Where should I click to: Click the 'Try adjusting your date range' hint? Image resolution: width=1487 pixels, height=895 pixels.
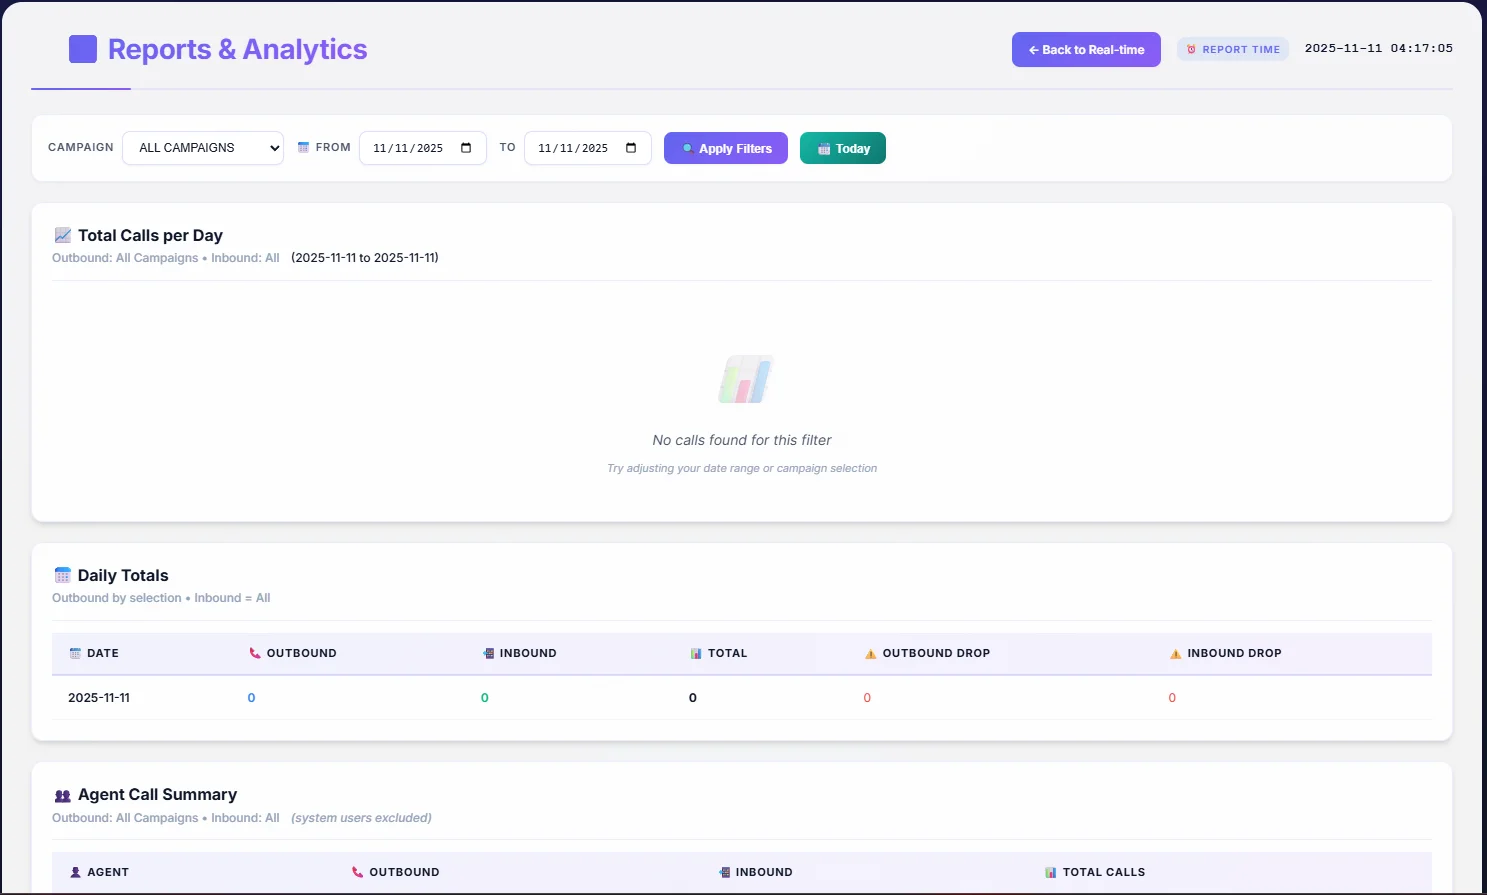click(742, 468)
